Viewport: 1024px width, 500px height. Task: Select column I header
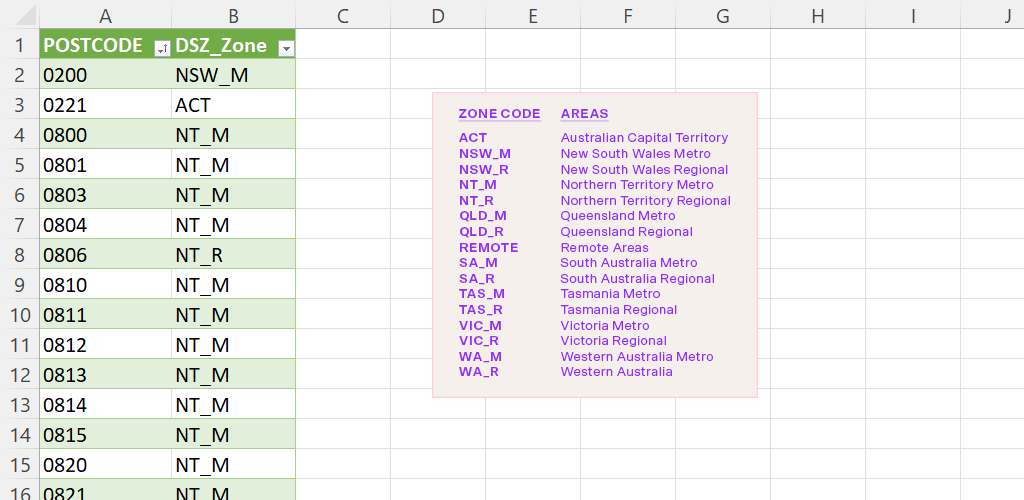click(x=913, y=16)
